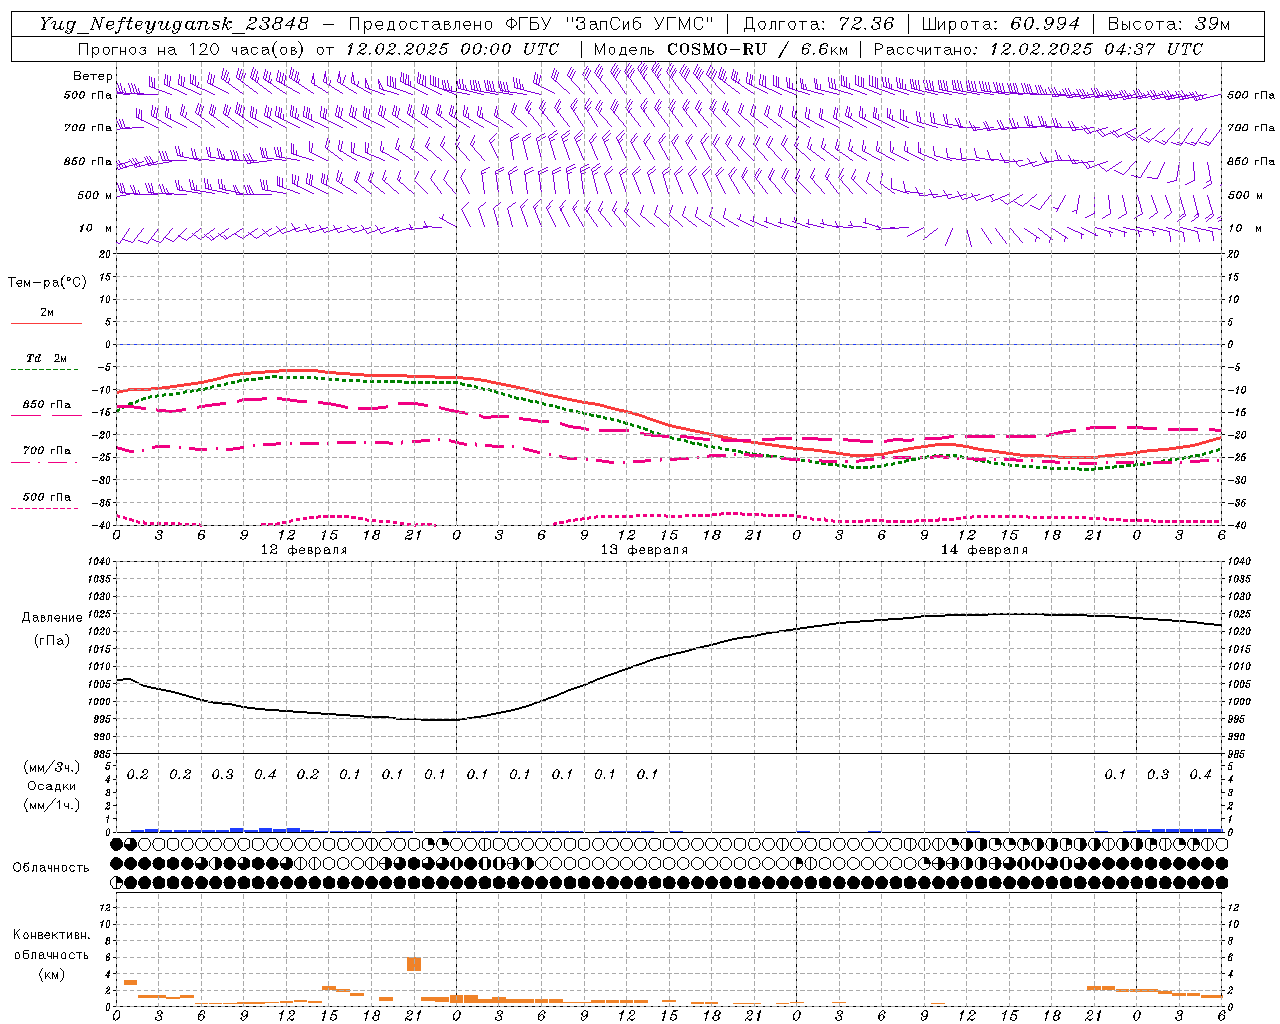1280x1024 pixels.
Task: Click the Td 2м dew point legend entry
Action: [47, 358]
